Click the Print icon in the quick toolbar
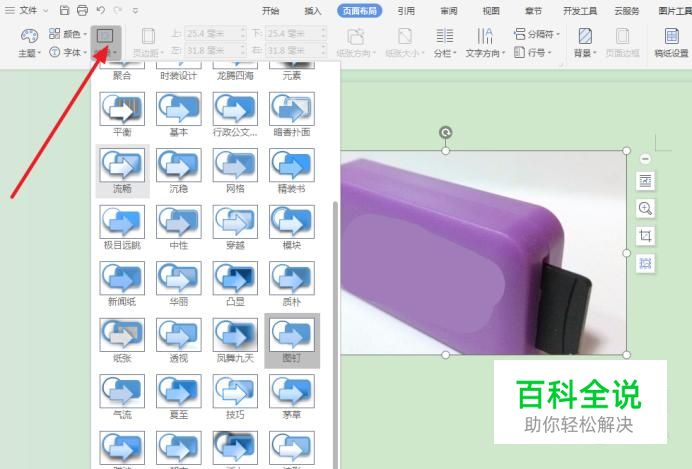Image resolution: width=692 pixels, height=469 pixels. pos(82,10)
